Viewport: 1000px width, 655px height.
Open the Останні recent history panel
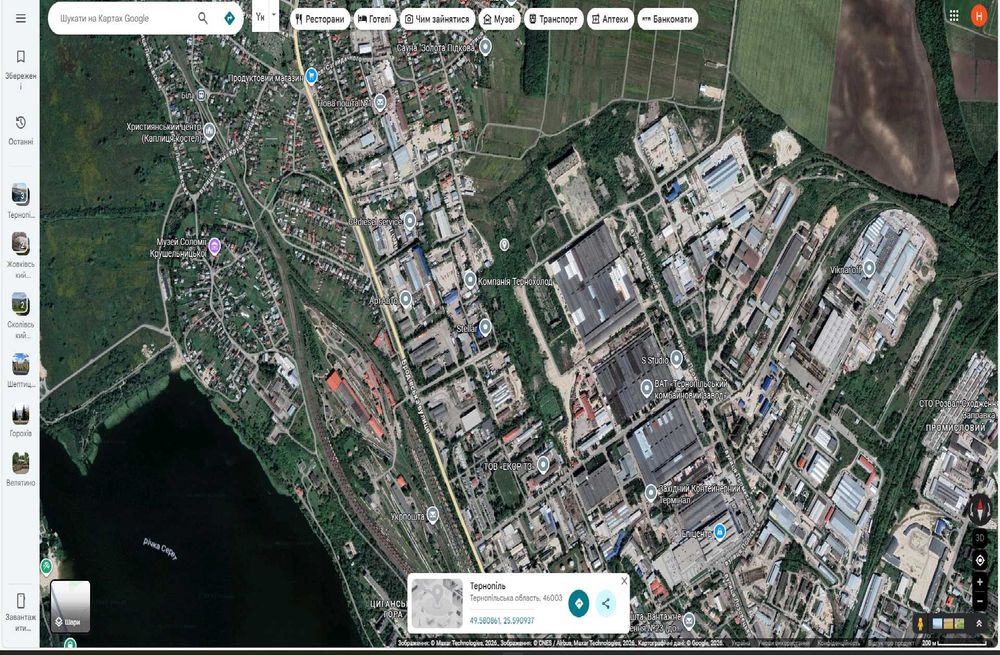click(x=20, y=130)
